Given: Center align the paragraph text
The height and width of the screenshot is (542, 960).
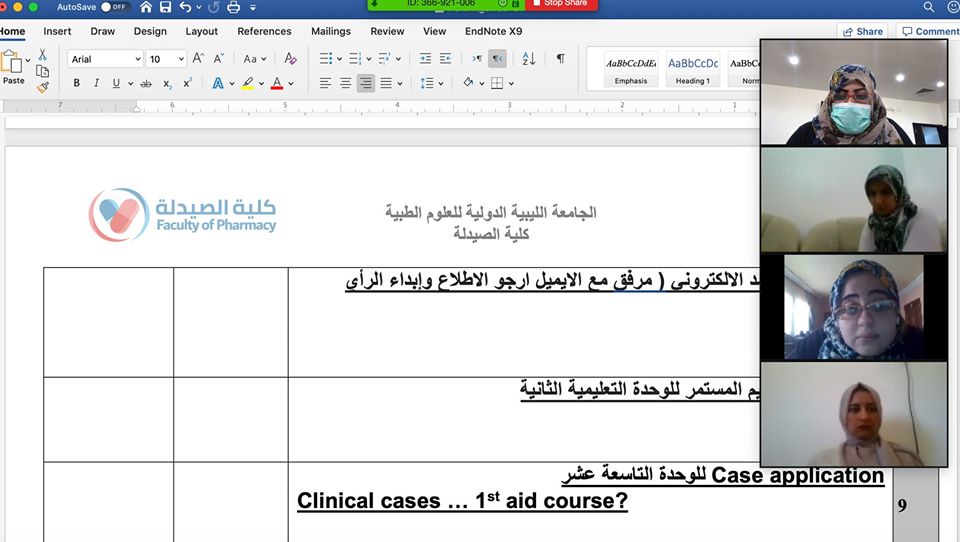Looking at the screenshot, I should click(346, 84).
